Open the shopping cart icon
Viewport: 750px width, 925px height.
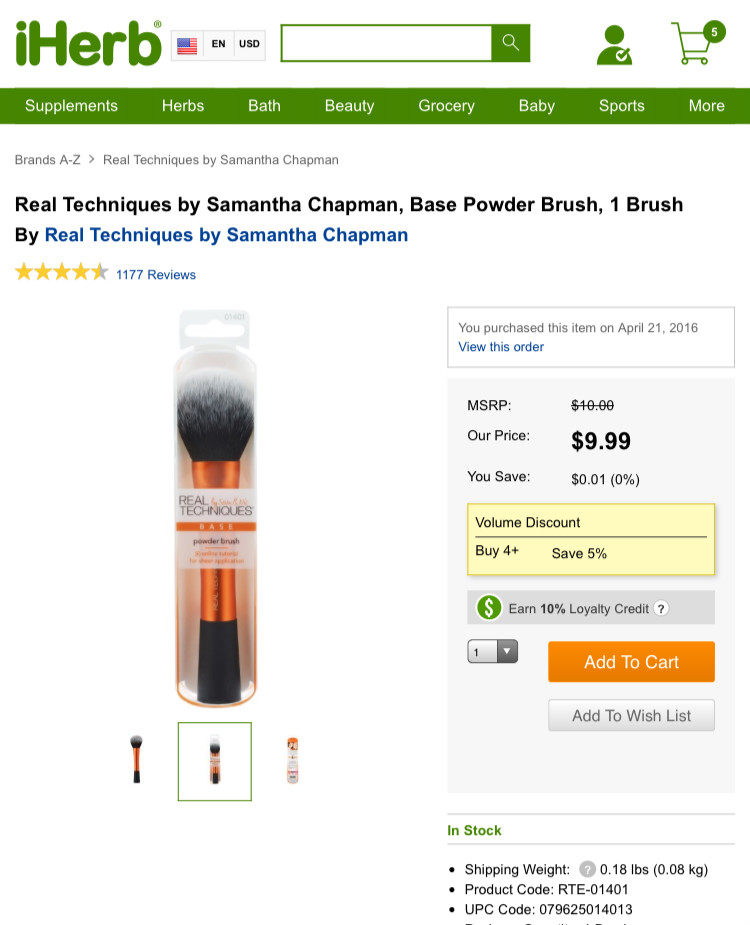click(x=694, y=44)
